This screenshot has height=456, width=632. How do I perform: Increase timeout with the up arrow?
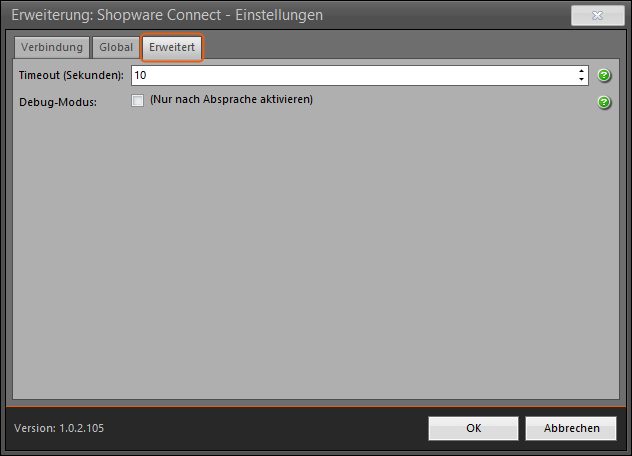(581, 71)
